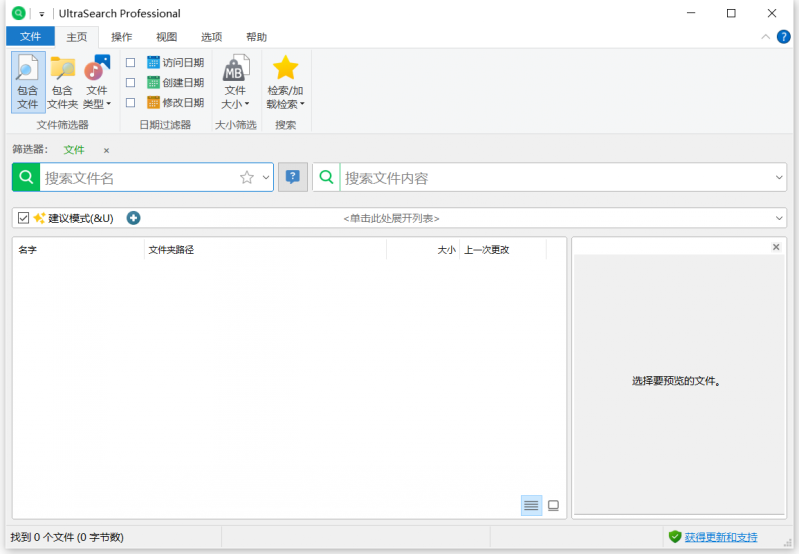Open the 获得更新和支持 link
The width and height of the screenshot is (799, 554).
pyautogui.click(x=721, y=537)
